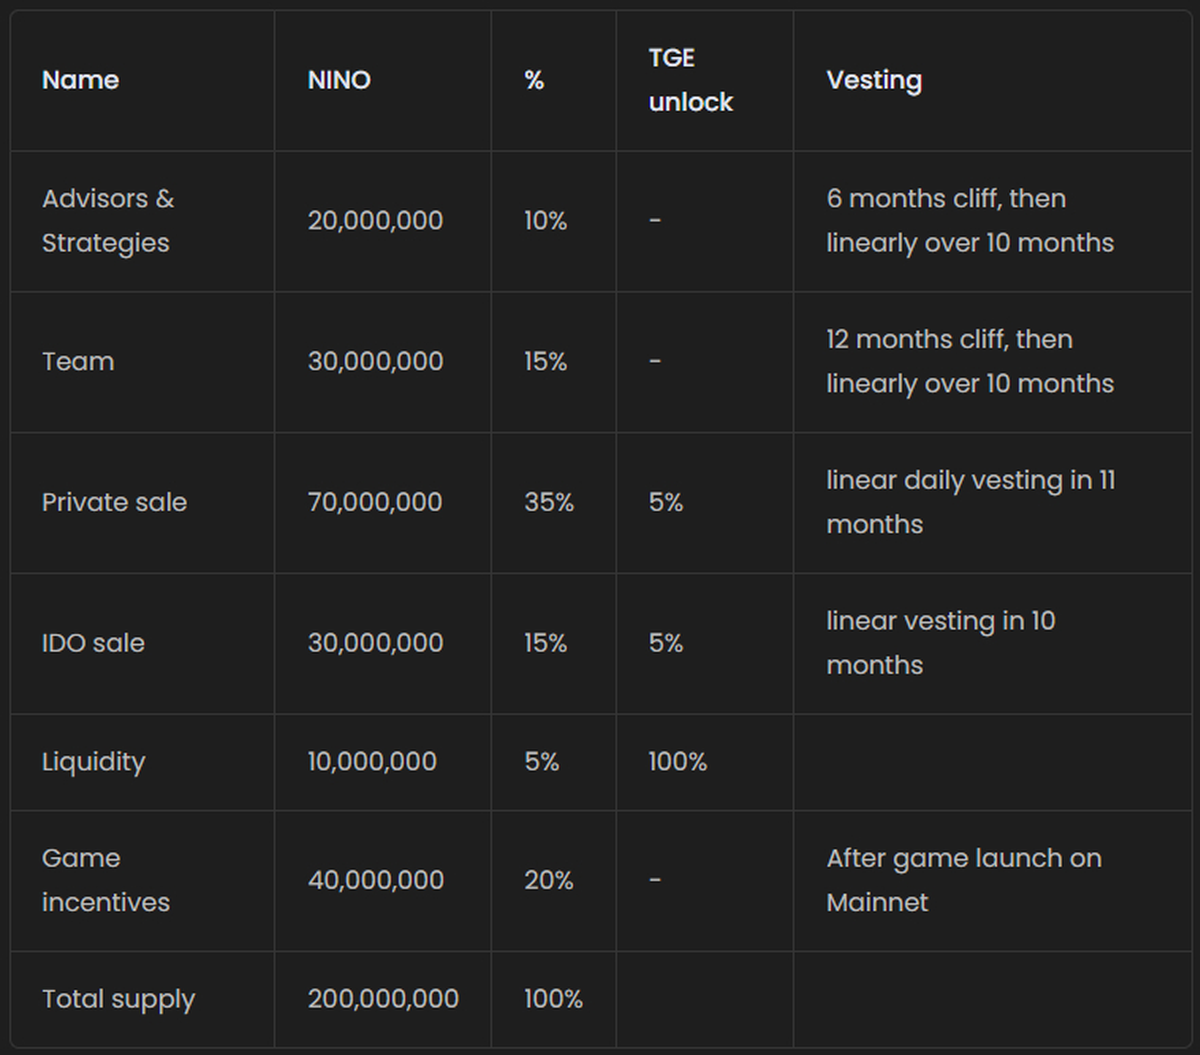Select the Private sale cell
Viewport: 1200px width, 1055px height.
pos(114,502)
